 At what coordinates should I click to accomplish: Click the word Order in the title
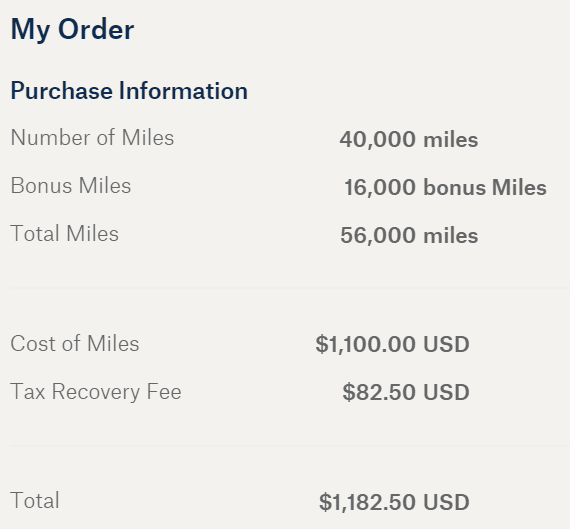[x=96, y=29]
